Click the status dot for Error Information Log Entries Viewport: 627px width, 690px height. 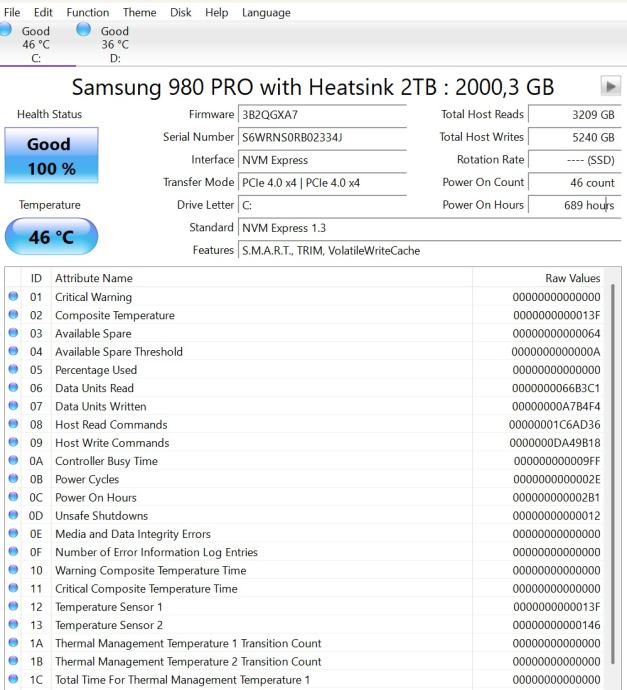tap(13, 551)
